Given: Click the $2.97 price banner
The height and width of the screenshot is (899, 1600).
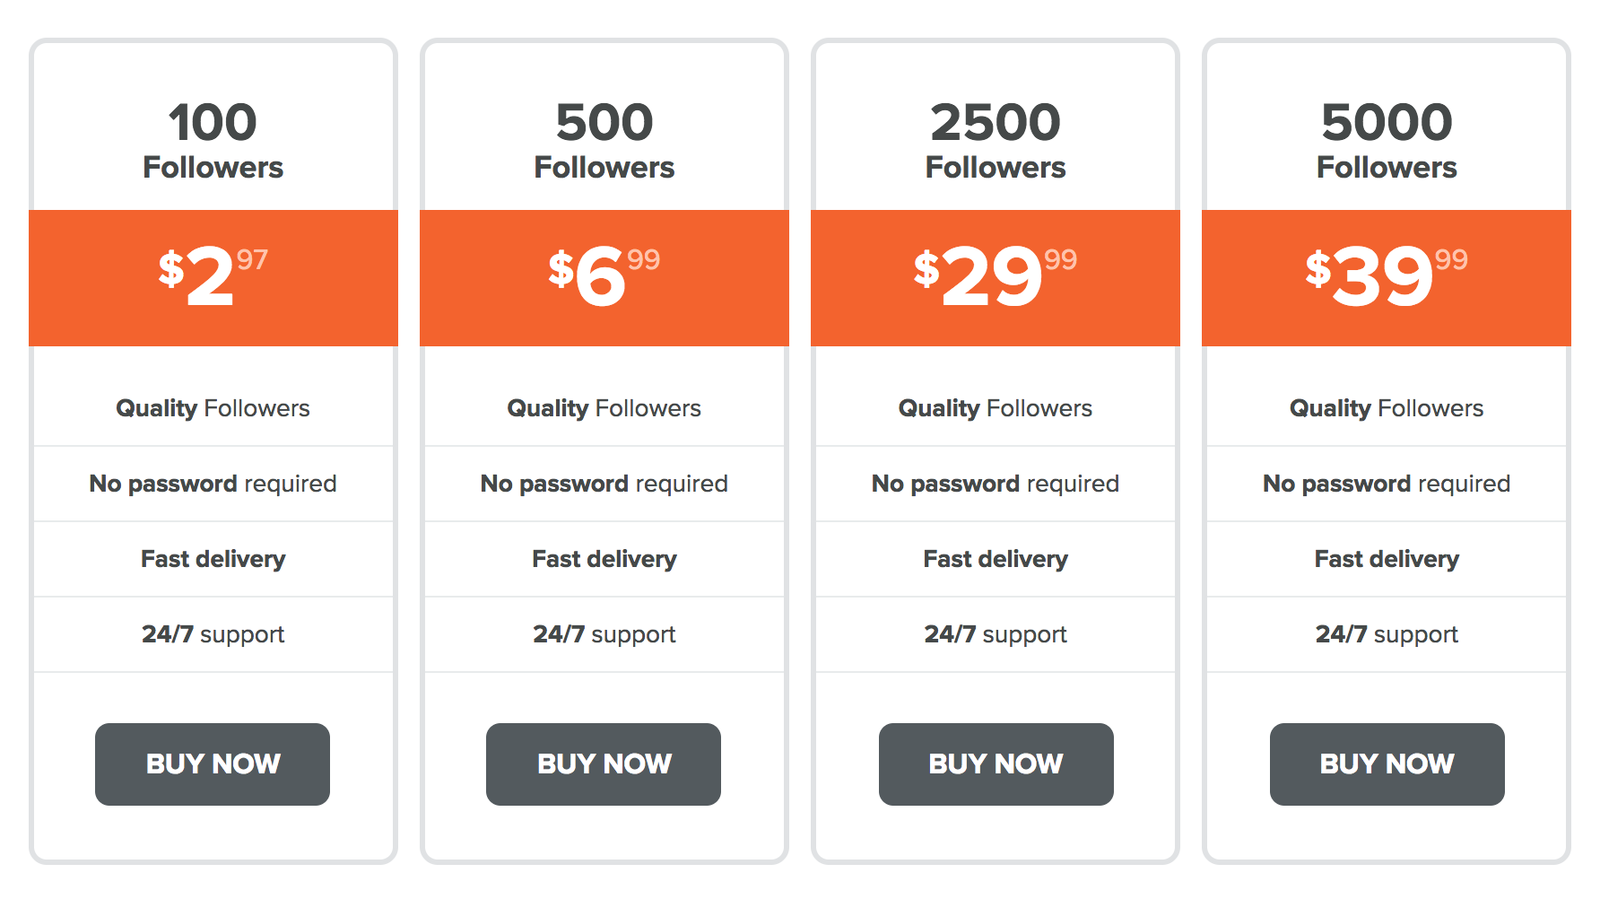Looking at the screenshot, I should tap(213, 277).
